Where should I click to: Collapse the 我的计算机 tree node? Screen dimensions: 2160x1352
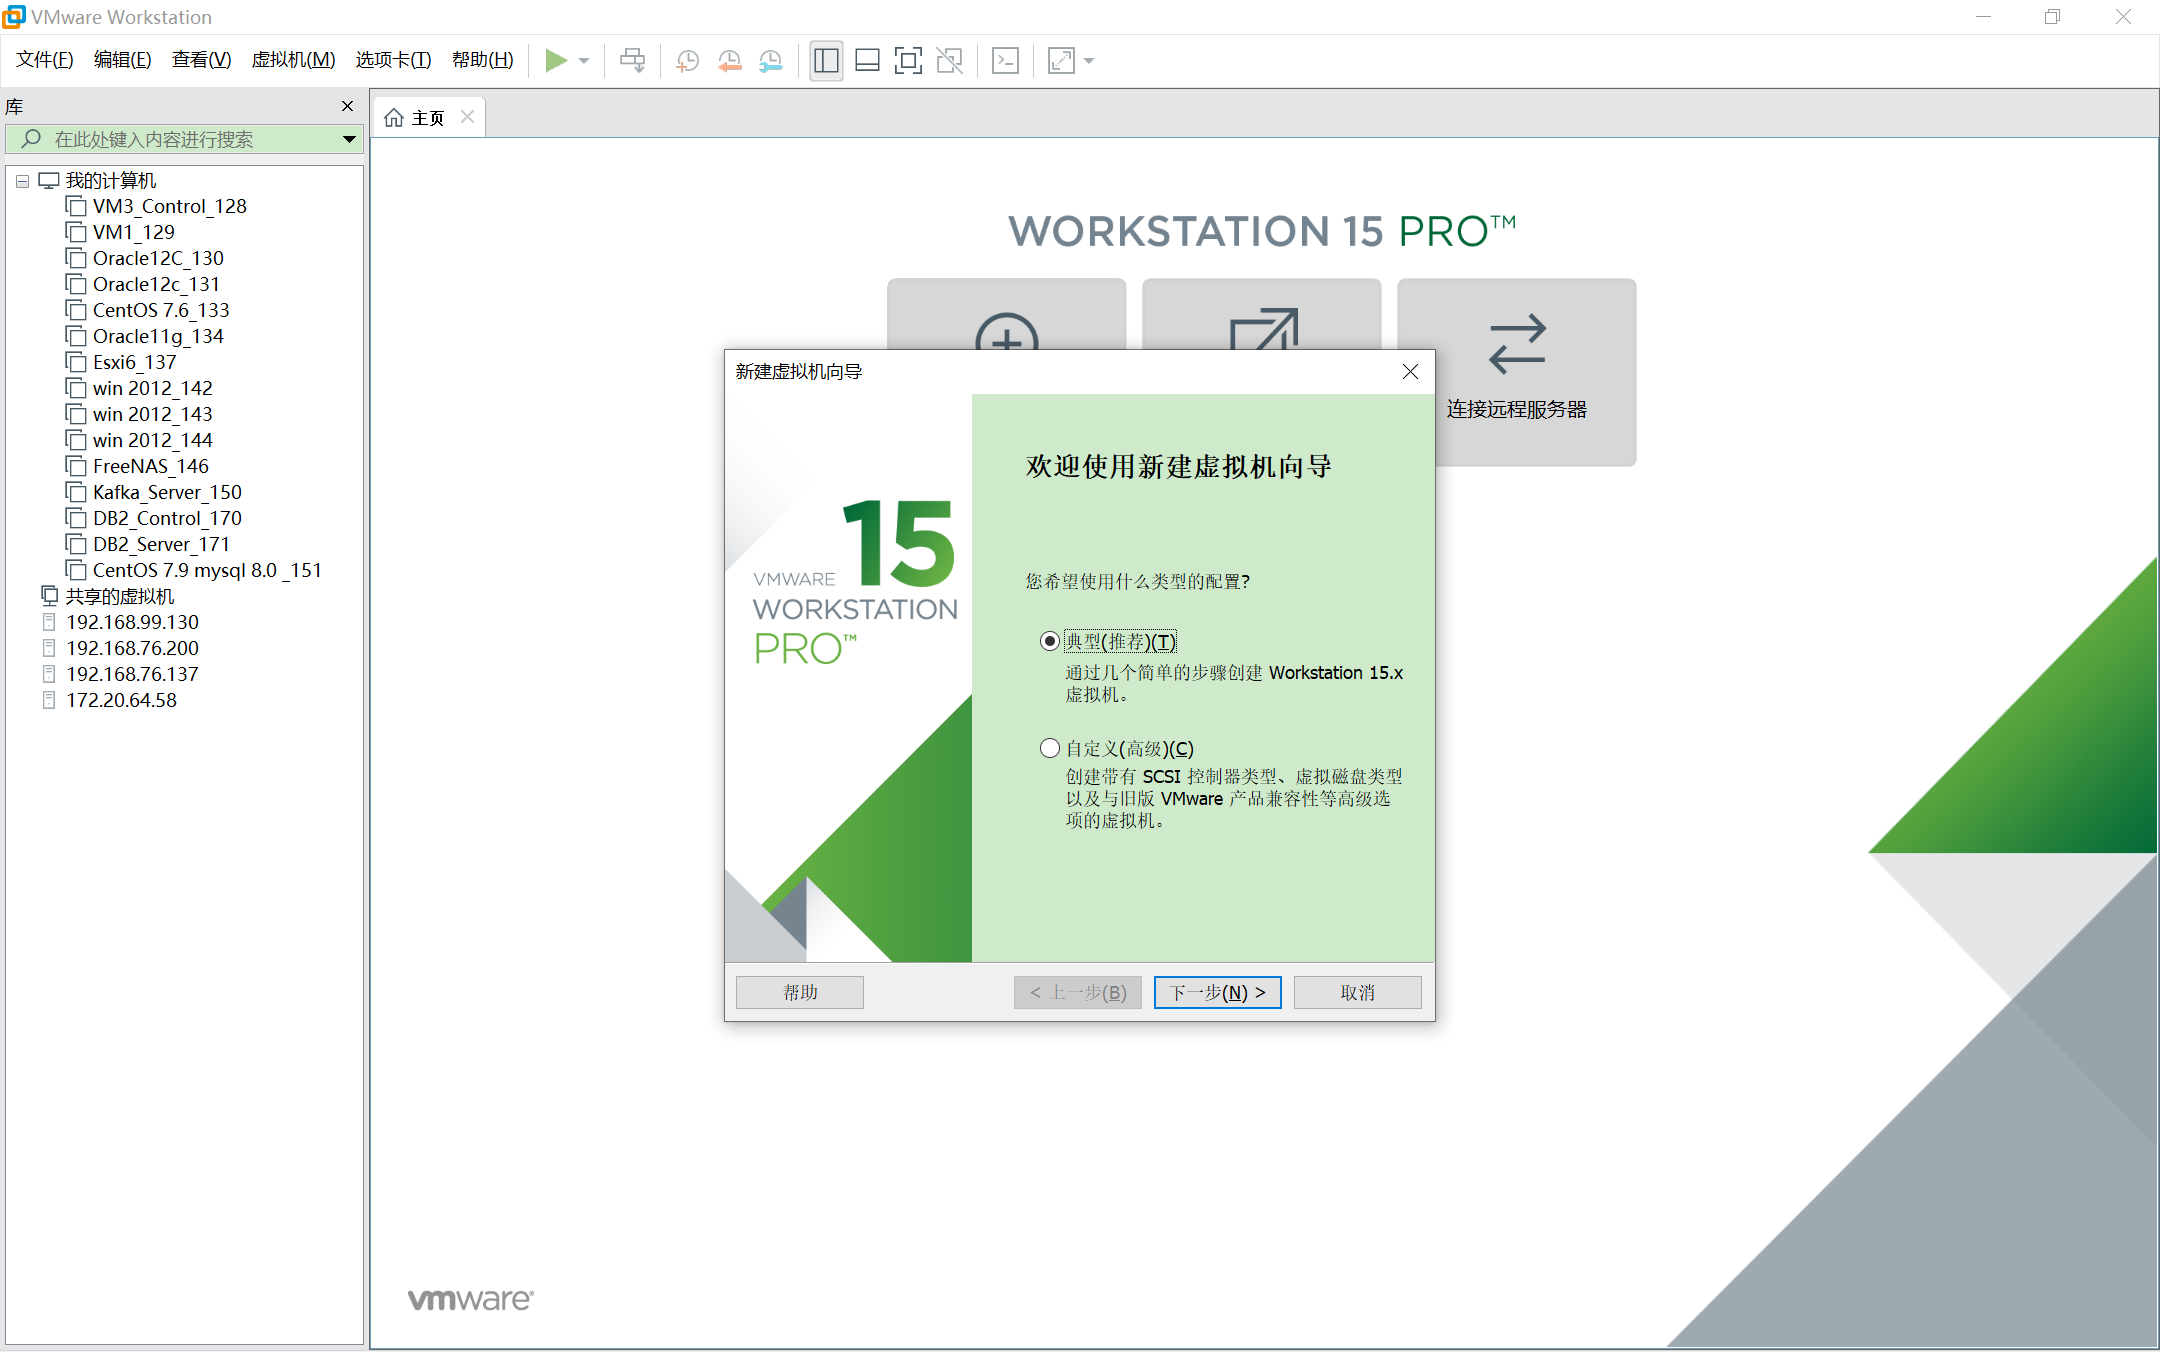pos(22,179)
